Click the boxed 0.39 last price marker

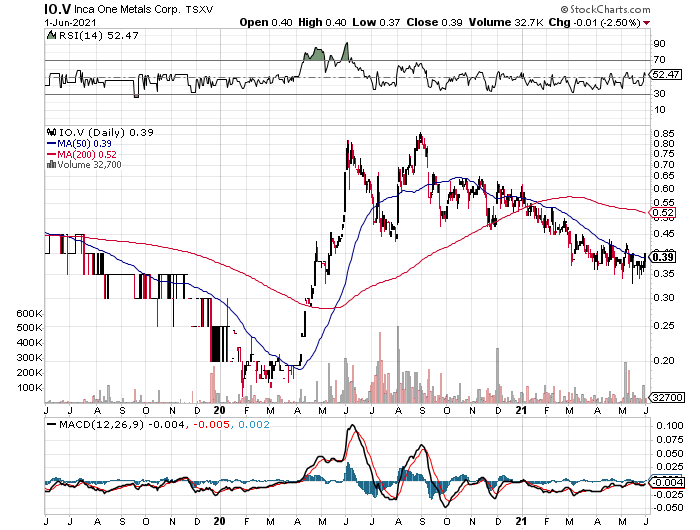(x=664, y=257)
